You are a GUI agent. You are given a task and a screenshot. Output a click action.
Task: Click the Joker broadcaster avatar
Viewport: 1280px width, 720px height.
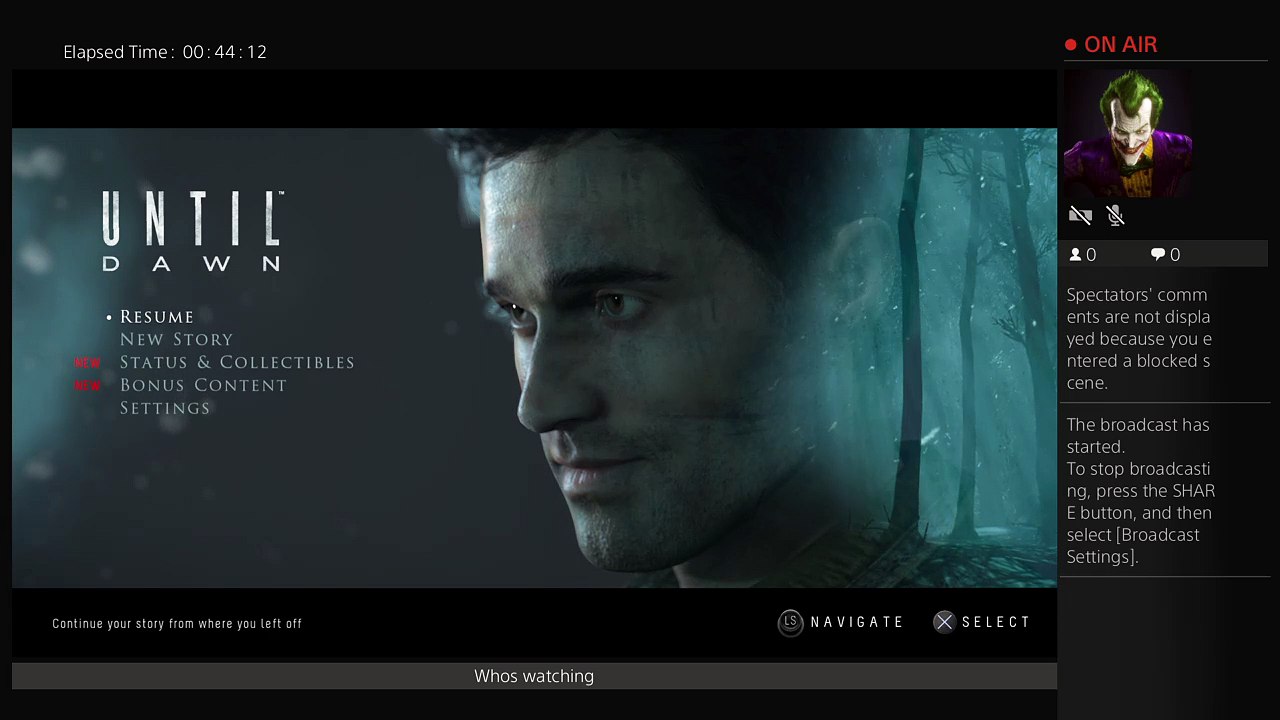tap(1127, 133)
